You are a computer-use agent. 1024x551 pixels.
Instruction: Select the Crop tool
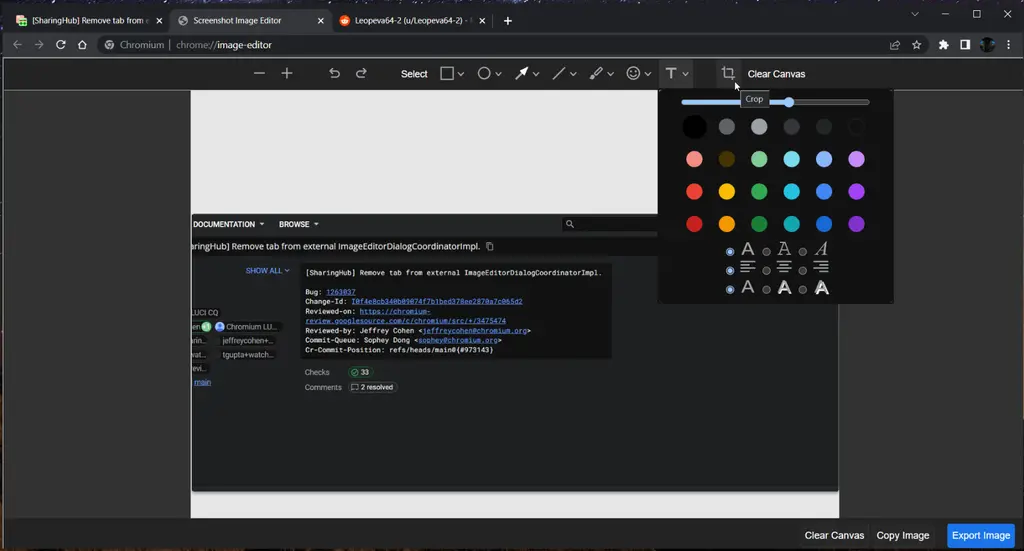pyautogui.click(x=728, y=73)
